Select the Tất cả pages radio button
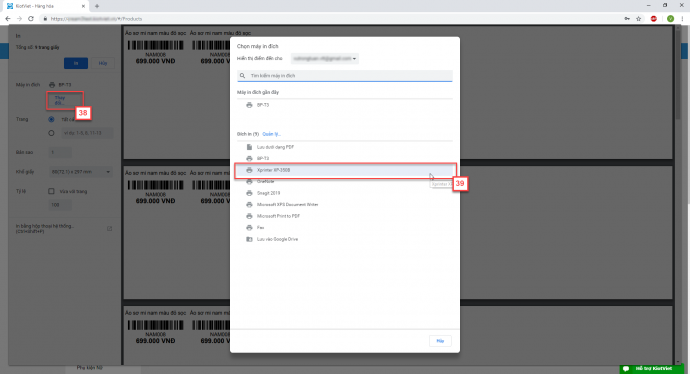This screenshot has height=374, width=690. pos(51,119)
